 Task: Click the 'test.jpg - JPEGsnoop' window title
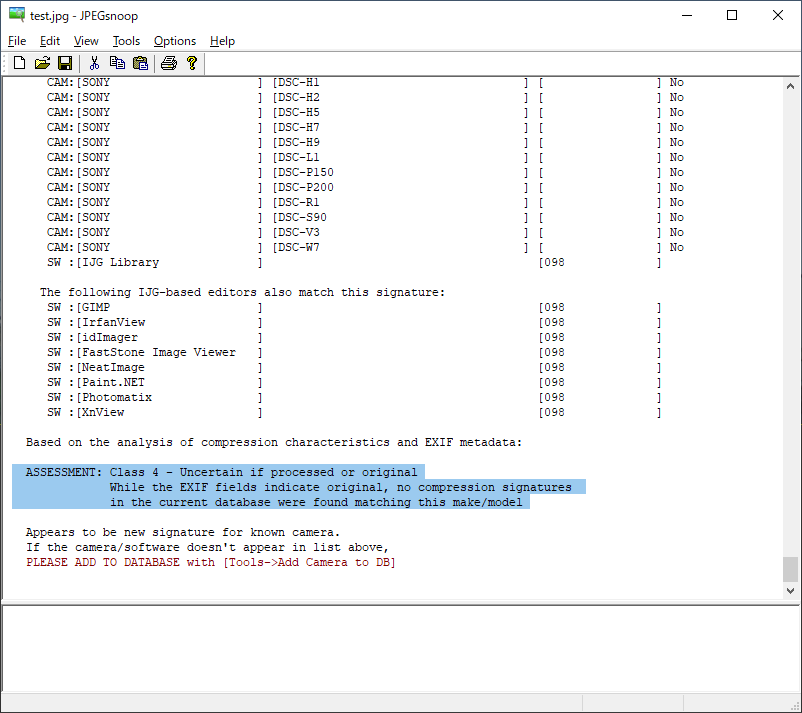84,16
